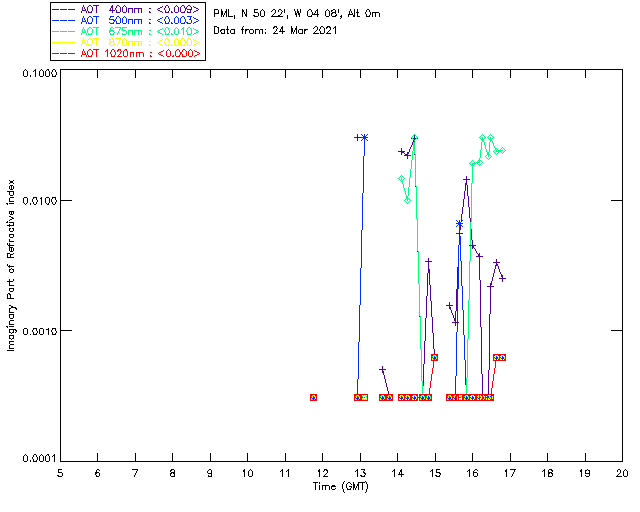Click the 0.0100 y-axis tick label

(39, 200)
